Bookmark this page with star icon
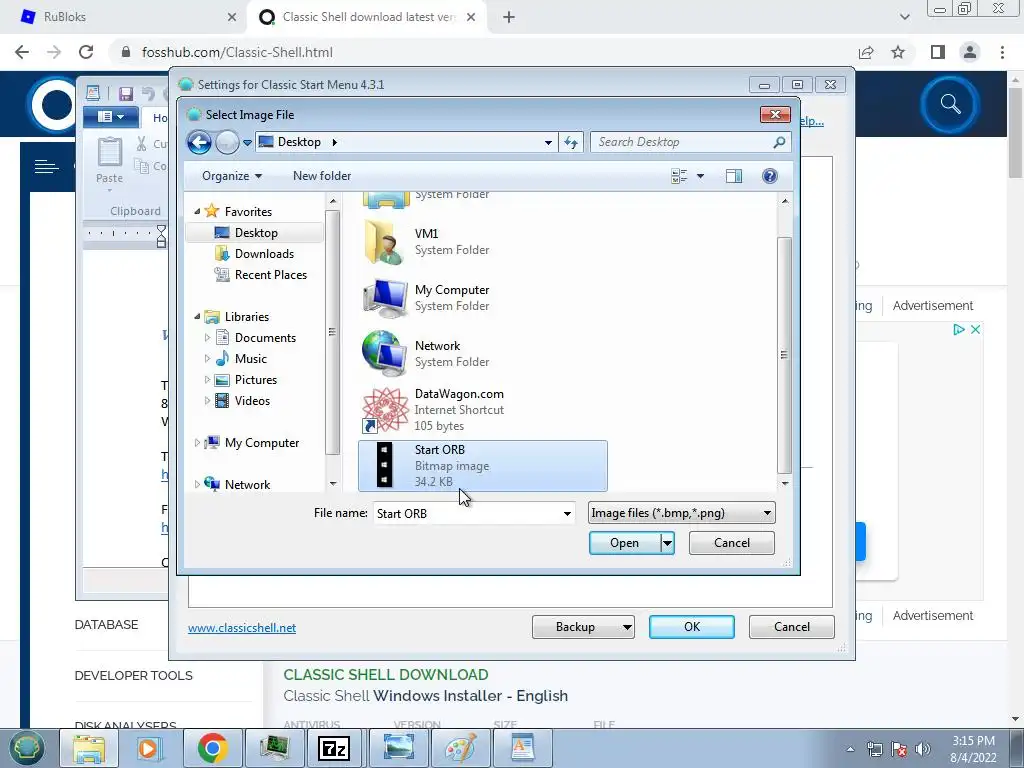Image resolution: width=1024 pixels, height=768 pixels. click(898, 52)
